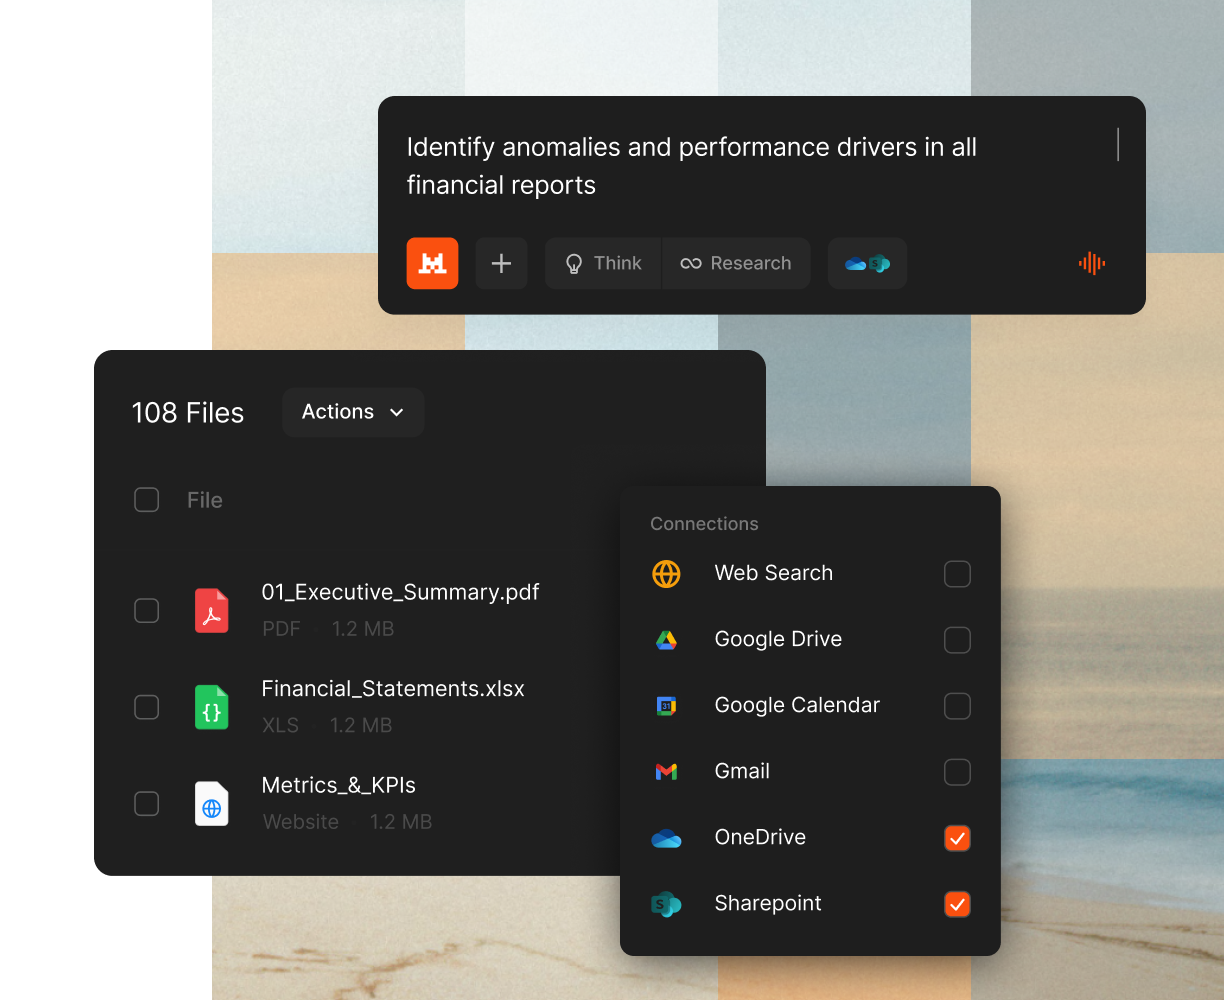Open the OneDrive and SharePoint connectors chip
Image resolution: width=1224 pixels, height=1000 pixels.
pos(867,263)
